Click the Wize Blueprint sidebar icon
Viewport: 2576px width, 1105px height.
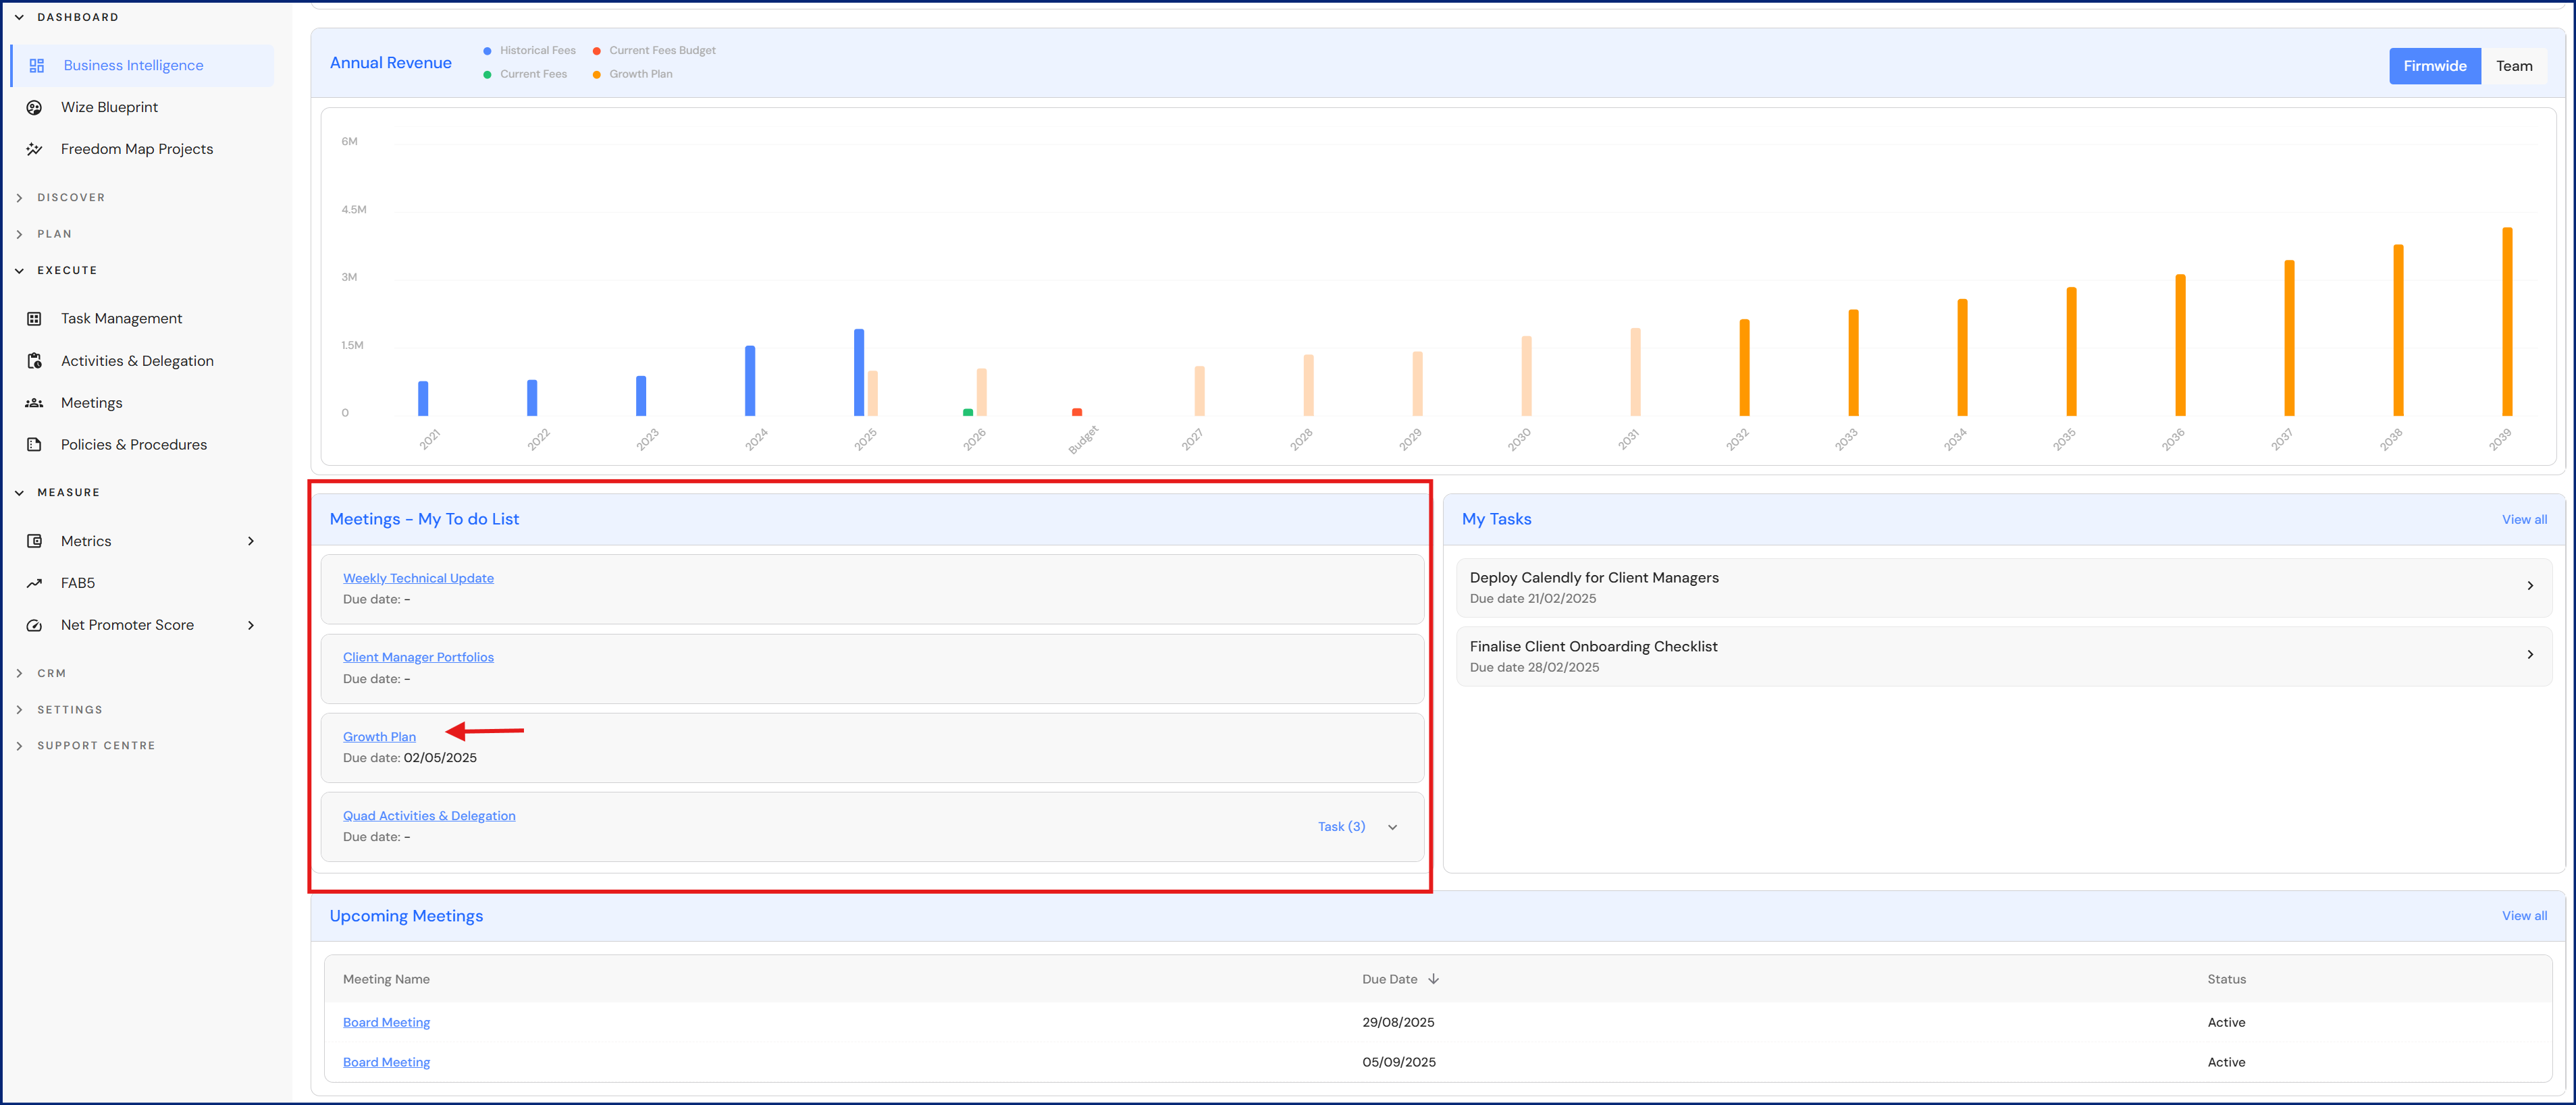[34, 108]
